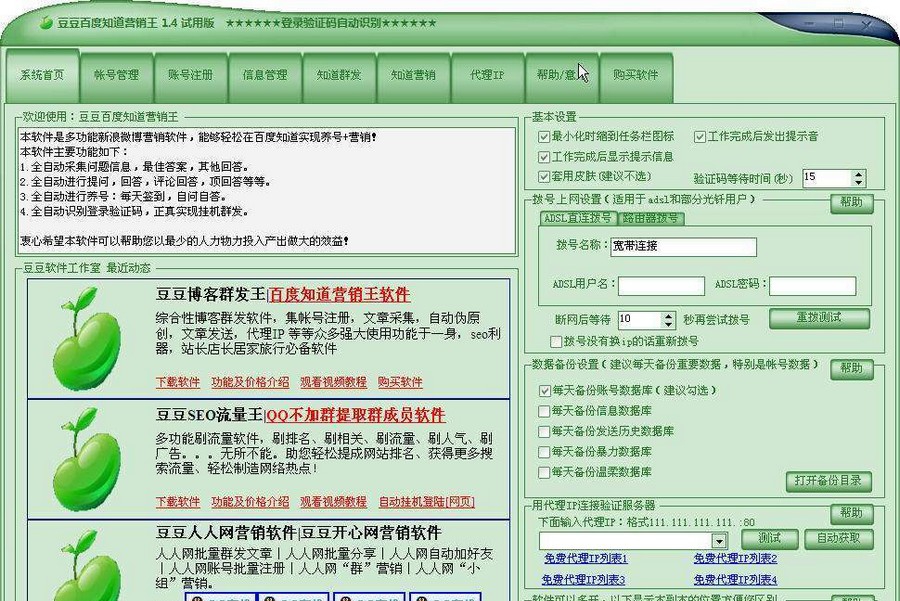Screen dimensions: 900x601
Task: Open the 免费代理IP列表2 link
Action: click(x=735, y=558)
